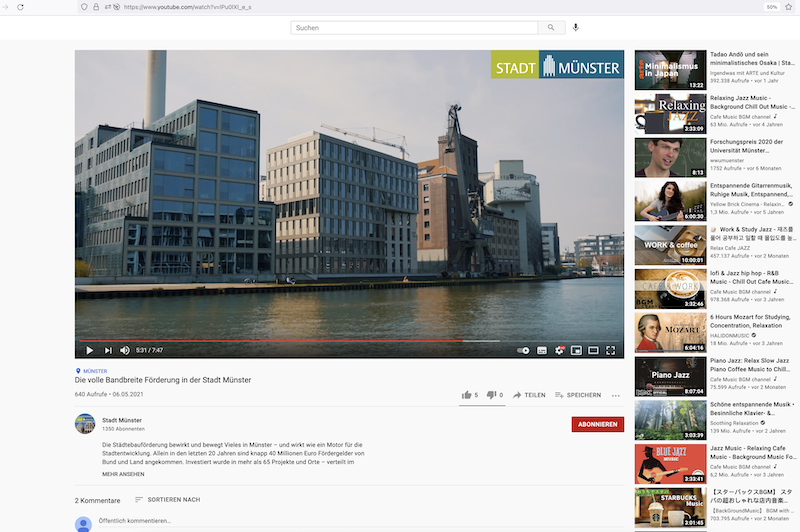800x532 pixels.
Task: Reload the page in browser
Action: (20, 7)
